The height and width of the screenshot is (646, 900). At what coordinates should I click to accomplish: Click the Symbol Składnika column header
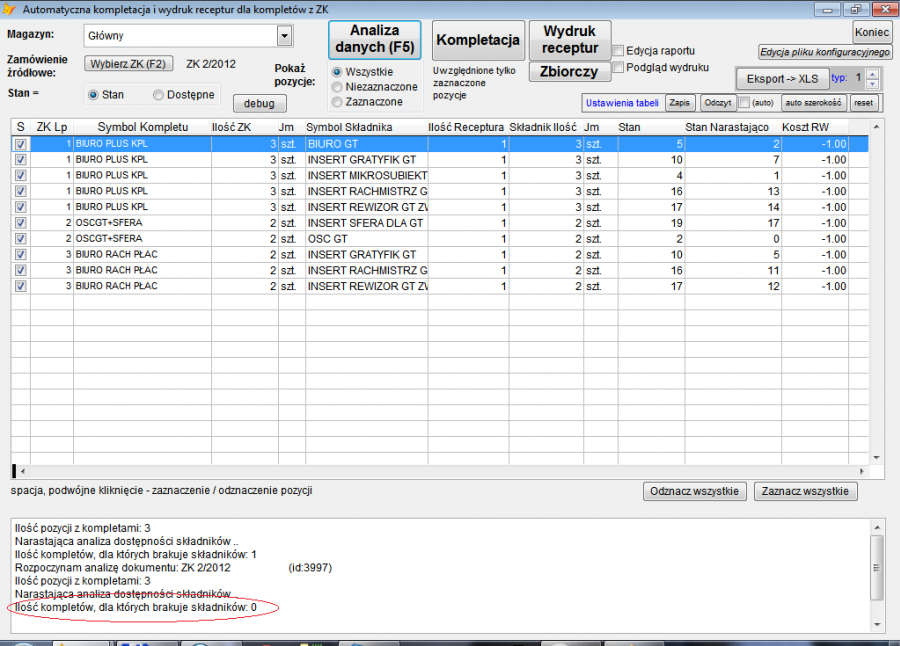367,127
